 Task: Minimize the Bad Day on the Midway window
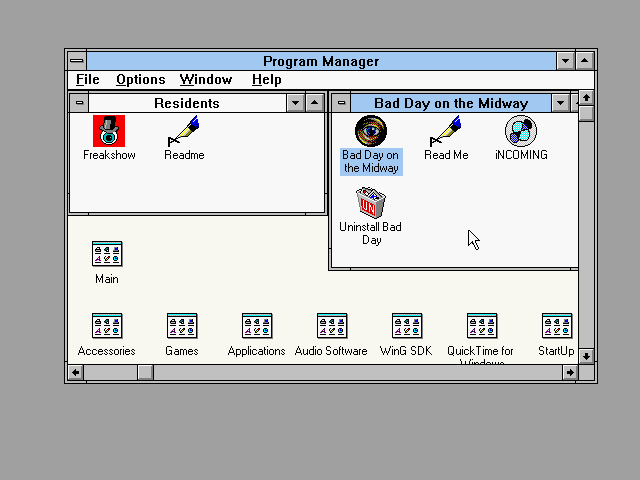click(x=560, y=103)
